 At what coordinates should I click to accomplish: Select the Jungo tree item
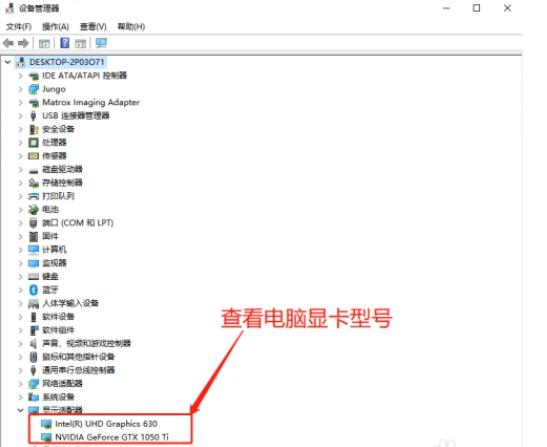pyautogui.click(x=54, y=89)
